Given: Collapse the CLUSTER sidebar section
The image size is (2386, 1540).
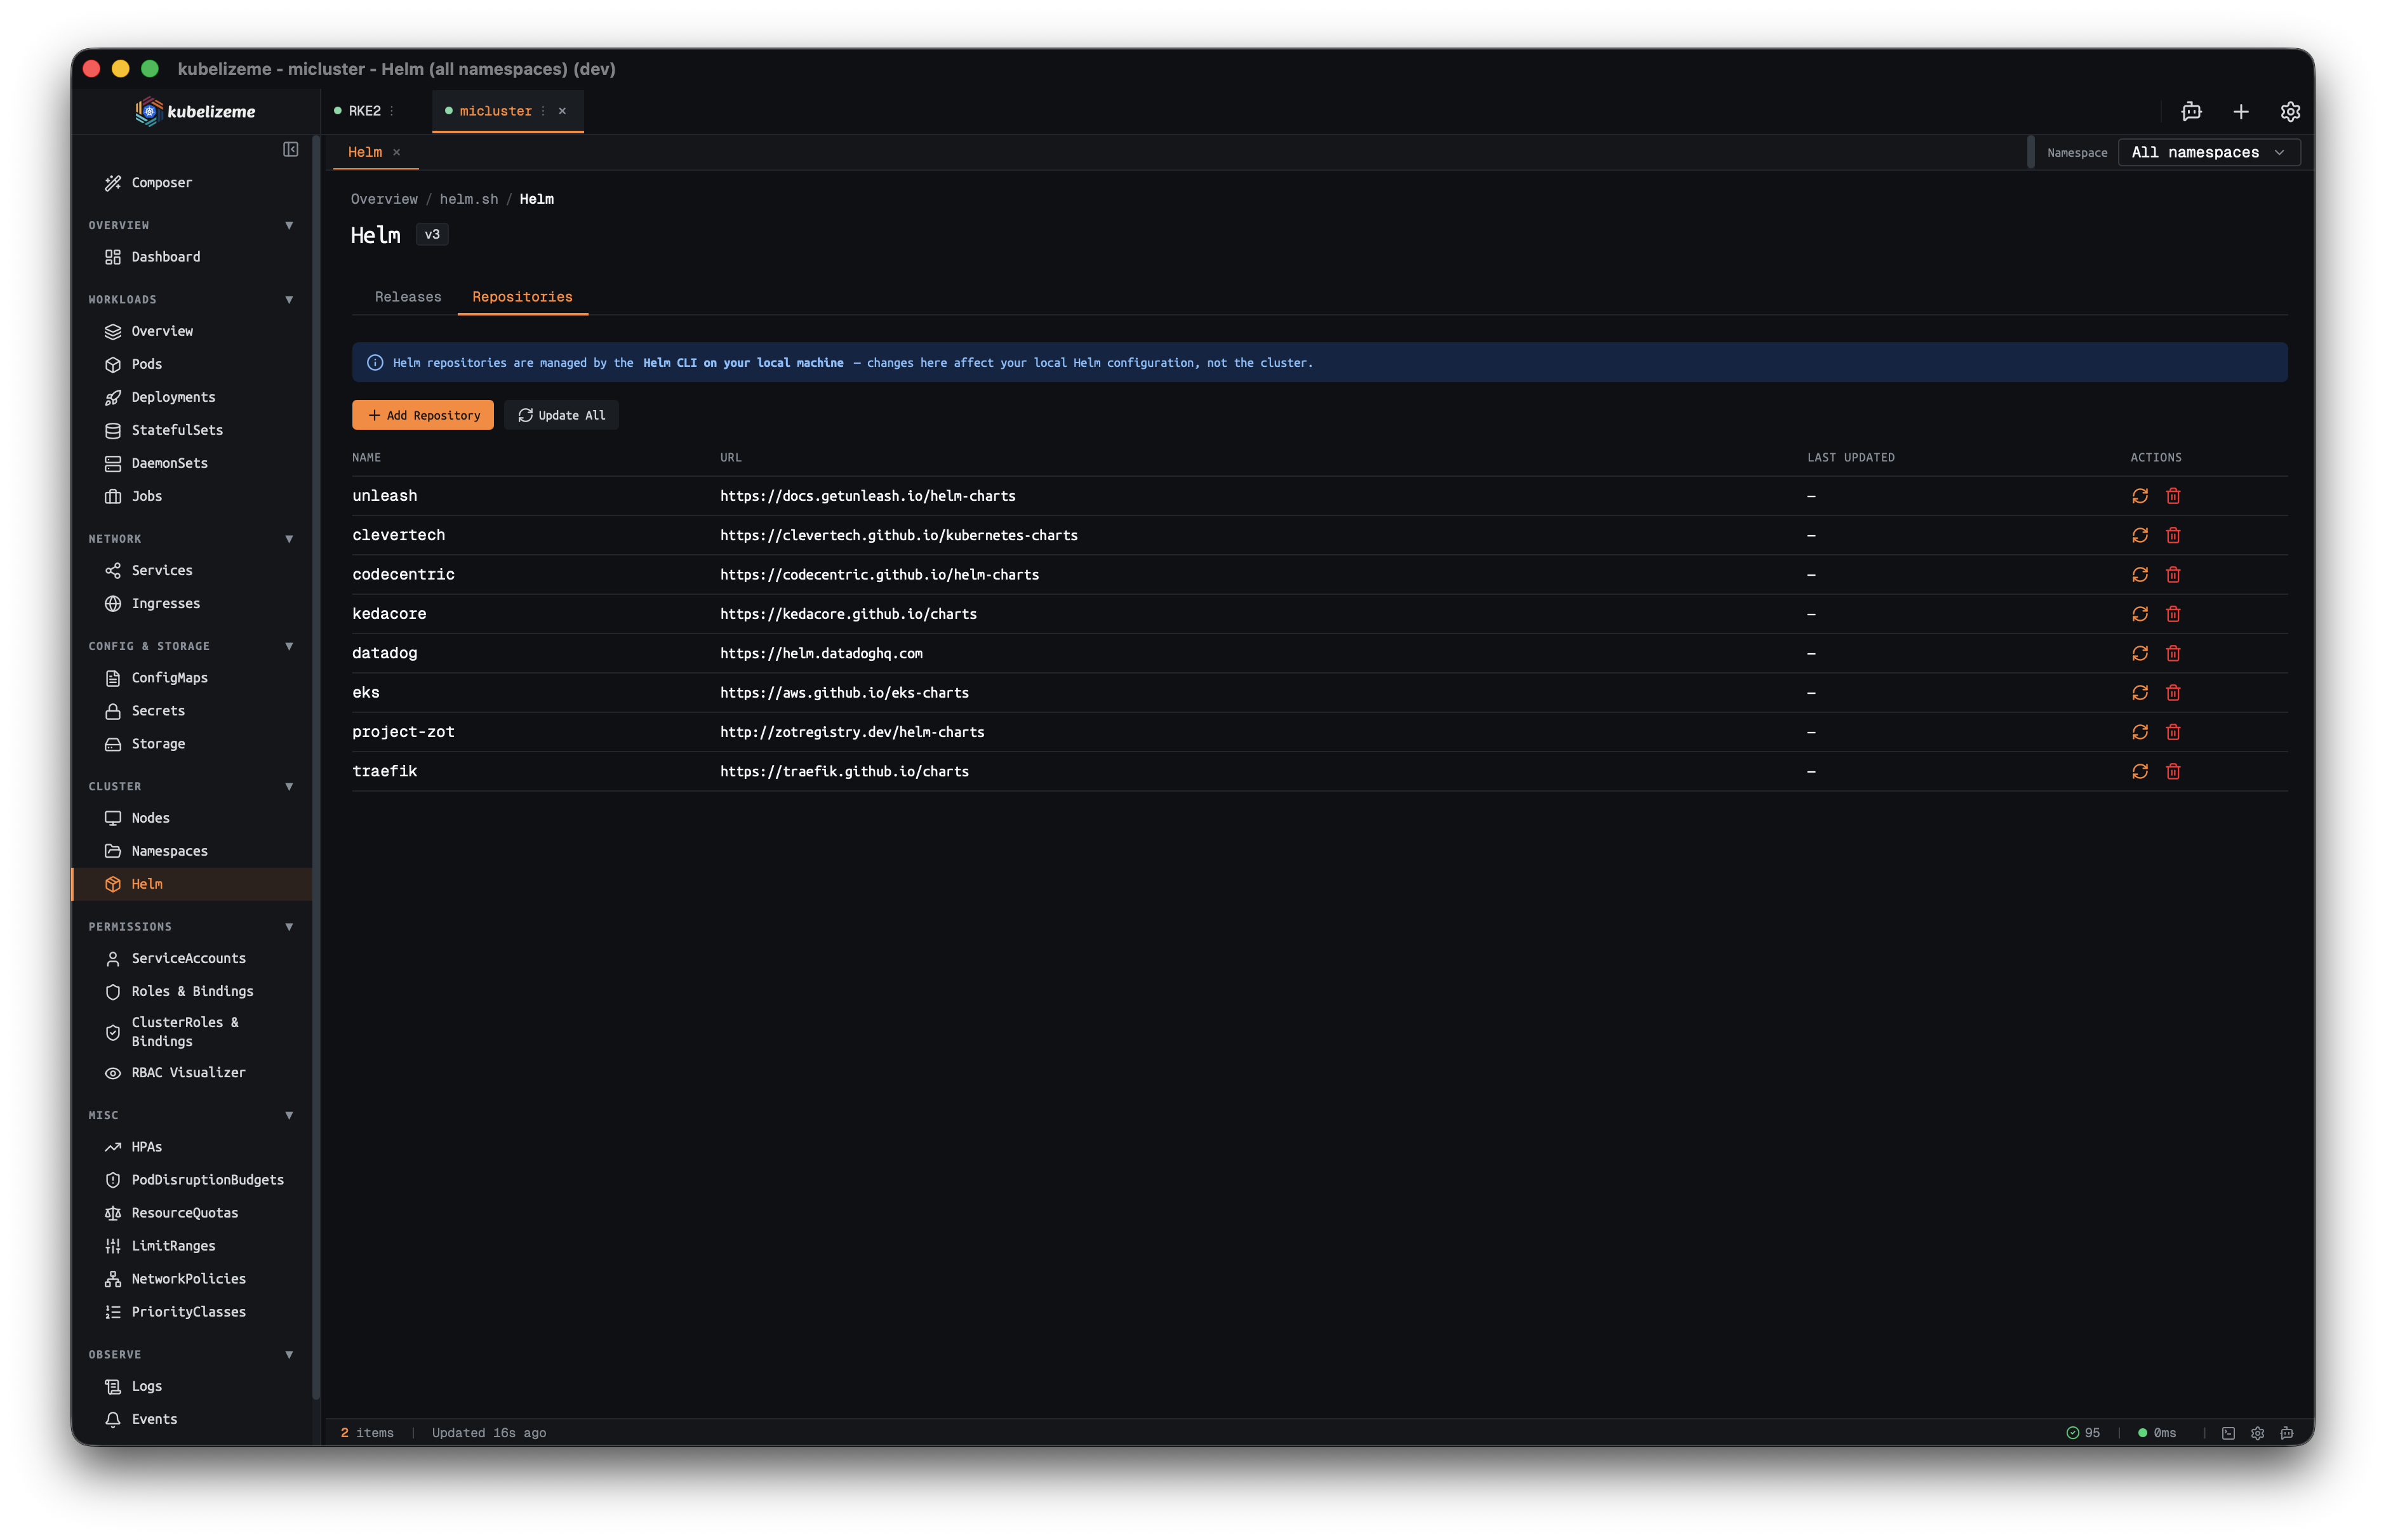Looking at the screenshot, I should tap(289, 786).
